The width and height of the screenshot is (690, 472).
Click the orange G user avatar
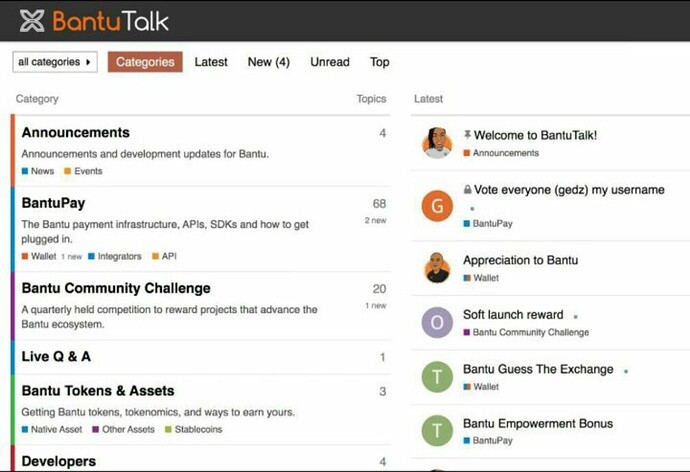click(437, 205)
